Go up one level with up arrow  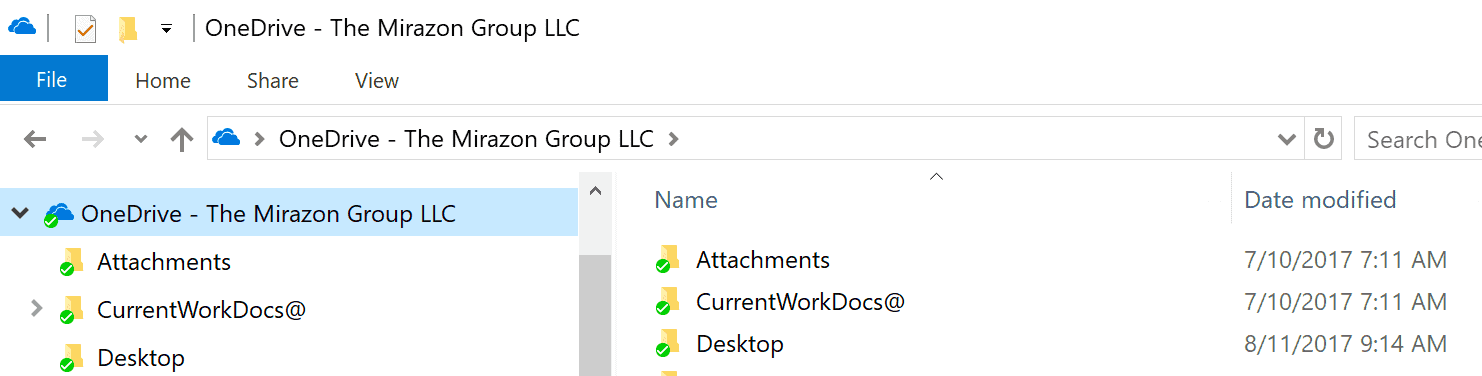(x=181, y=140)
